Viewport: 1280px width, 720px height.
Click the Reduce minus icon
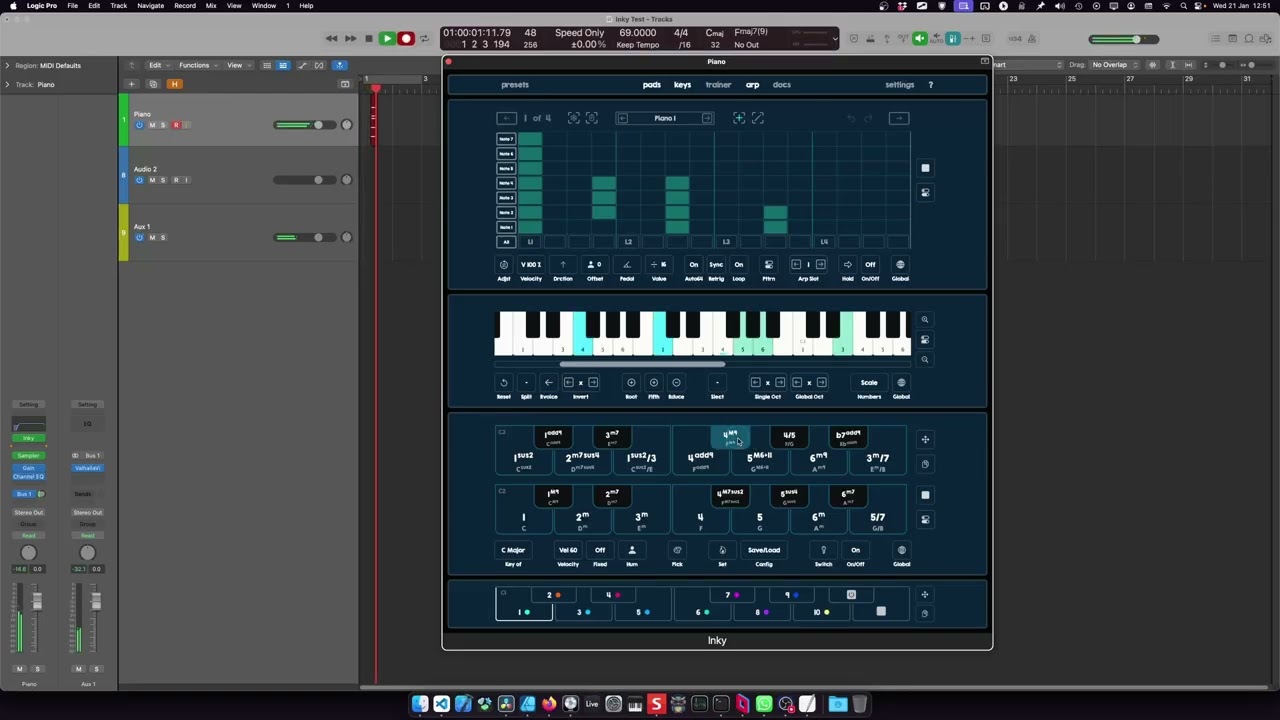pyautogui.click(x=676, y=383)
